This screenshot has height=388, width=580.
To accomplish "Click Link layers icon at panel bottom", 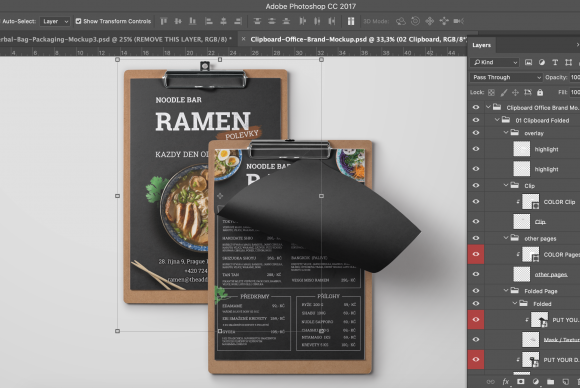I will [x=490, y=382].
